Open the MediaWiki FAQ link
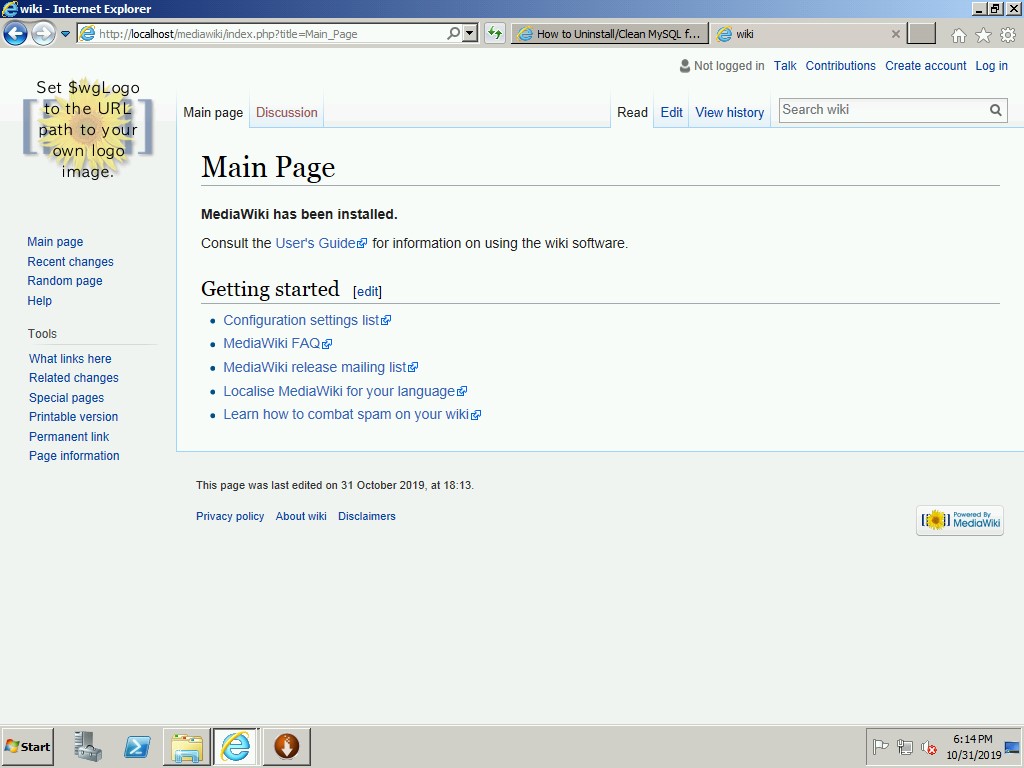This screenshot has width=1024, height=768. click(278, 344)
